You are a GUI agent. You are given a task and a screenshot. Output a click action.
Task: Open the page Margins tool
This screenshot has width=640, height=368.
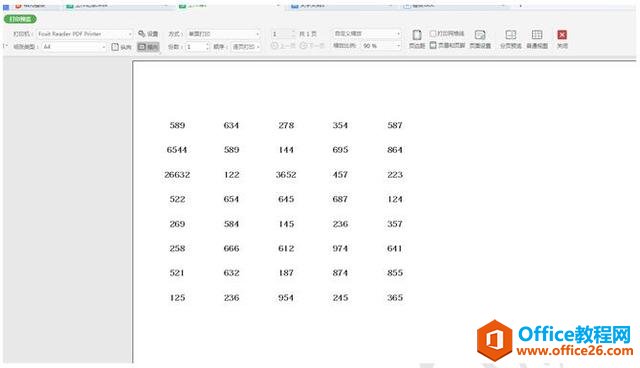click(417, 39)
